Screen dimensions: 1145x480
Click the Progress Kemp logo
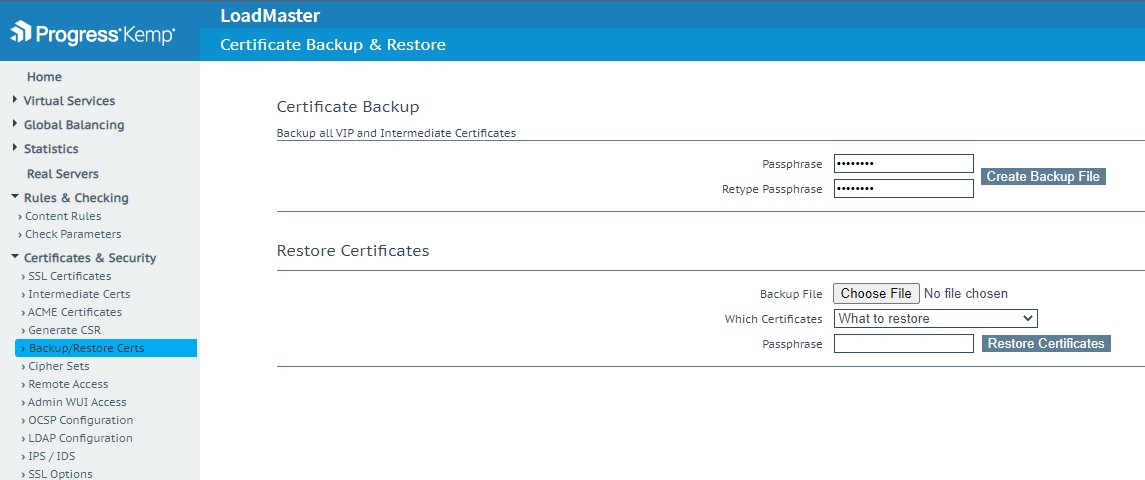click(x=93, y=34)
